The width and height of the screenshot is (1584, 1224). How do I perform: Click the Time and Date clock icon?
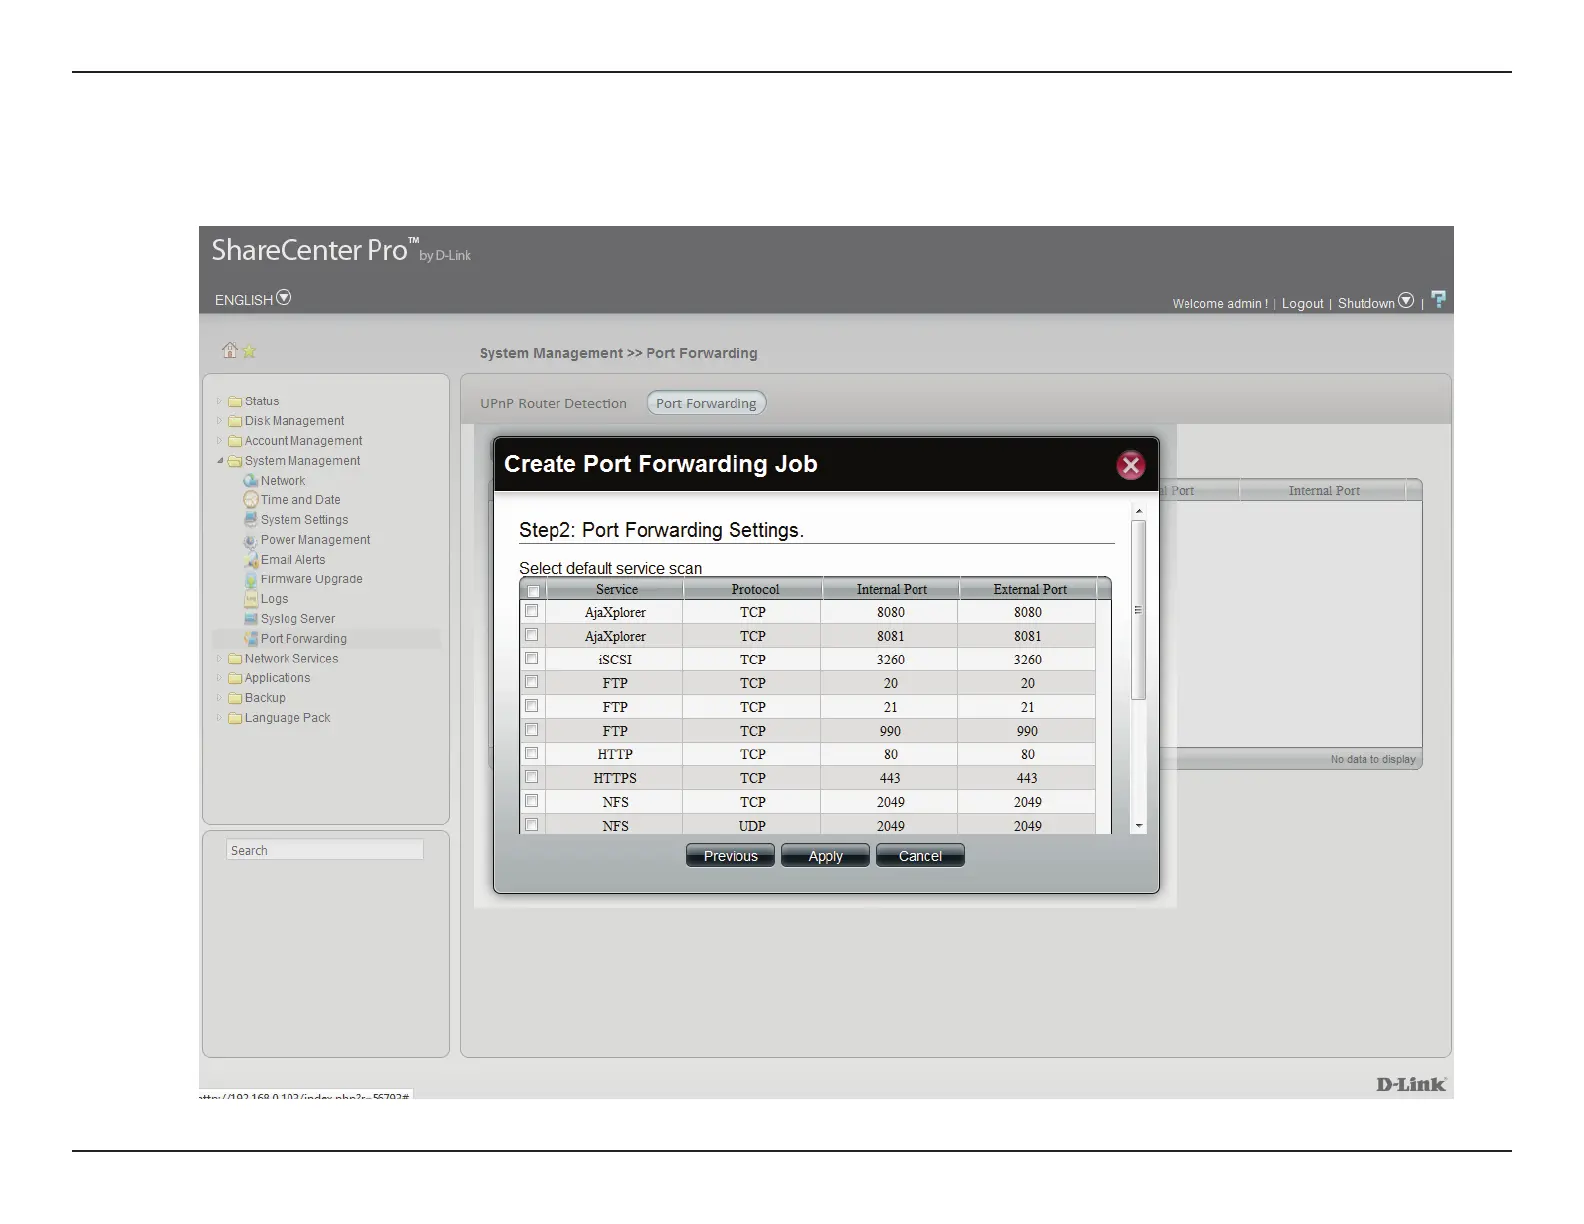[x=251, y=500]
